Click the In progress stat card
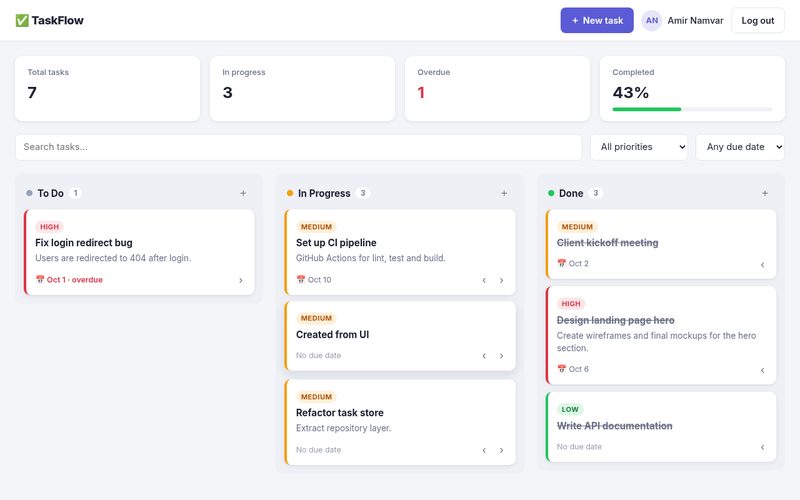The image size is (800, 500). pos(303,89)
